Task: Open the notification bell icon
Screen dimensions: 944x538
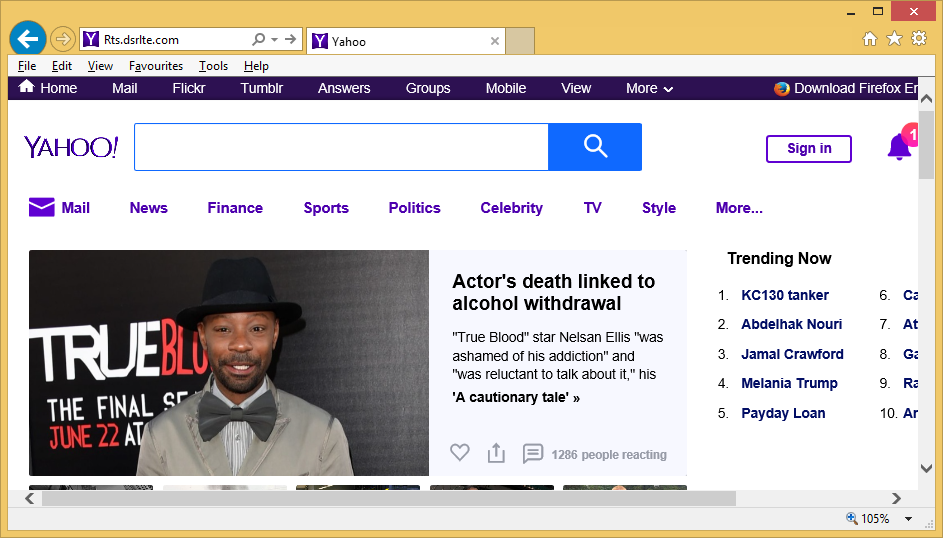Action: 899,147
